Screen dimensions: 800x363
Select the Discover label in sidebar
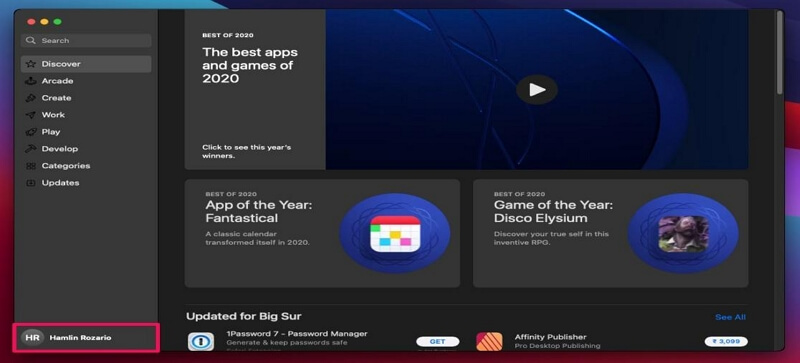coord(61,64)
